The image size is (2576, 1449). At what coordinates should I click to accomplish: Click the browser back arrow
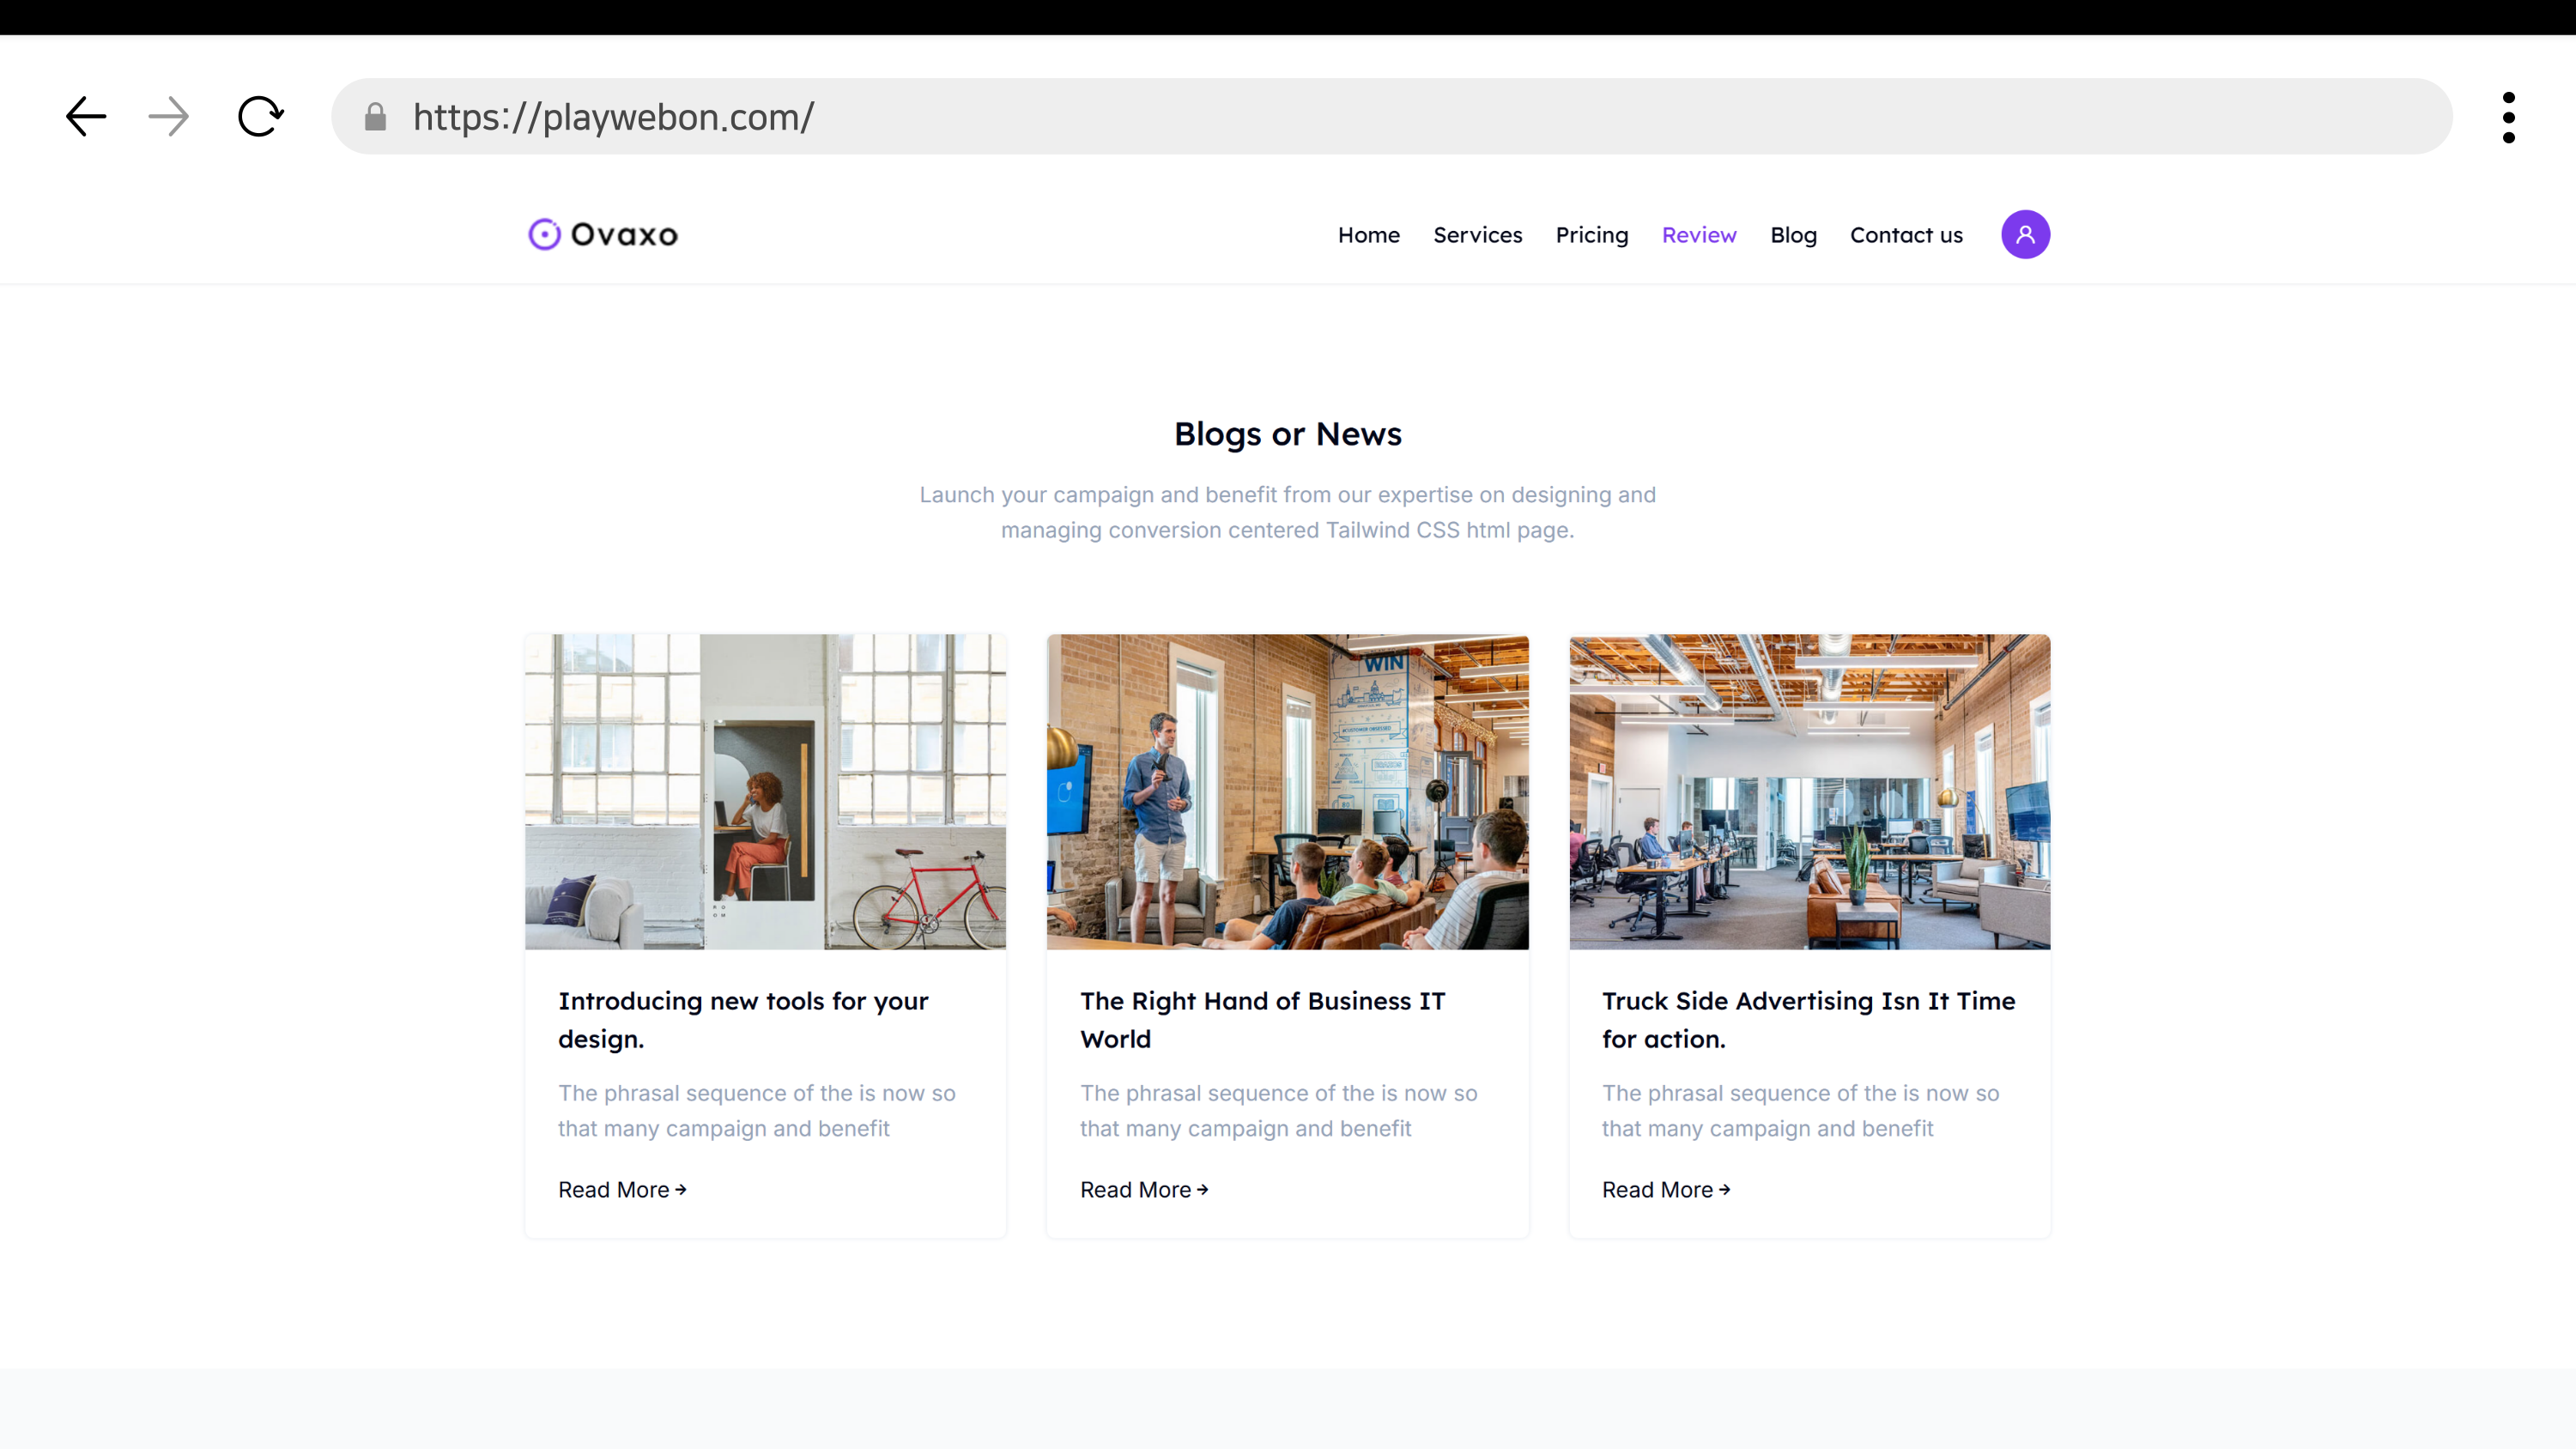86,117
